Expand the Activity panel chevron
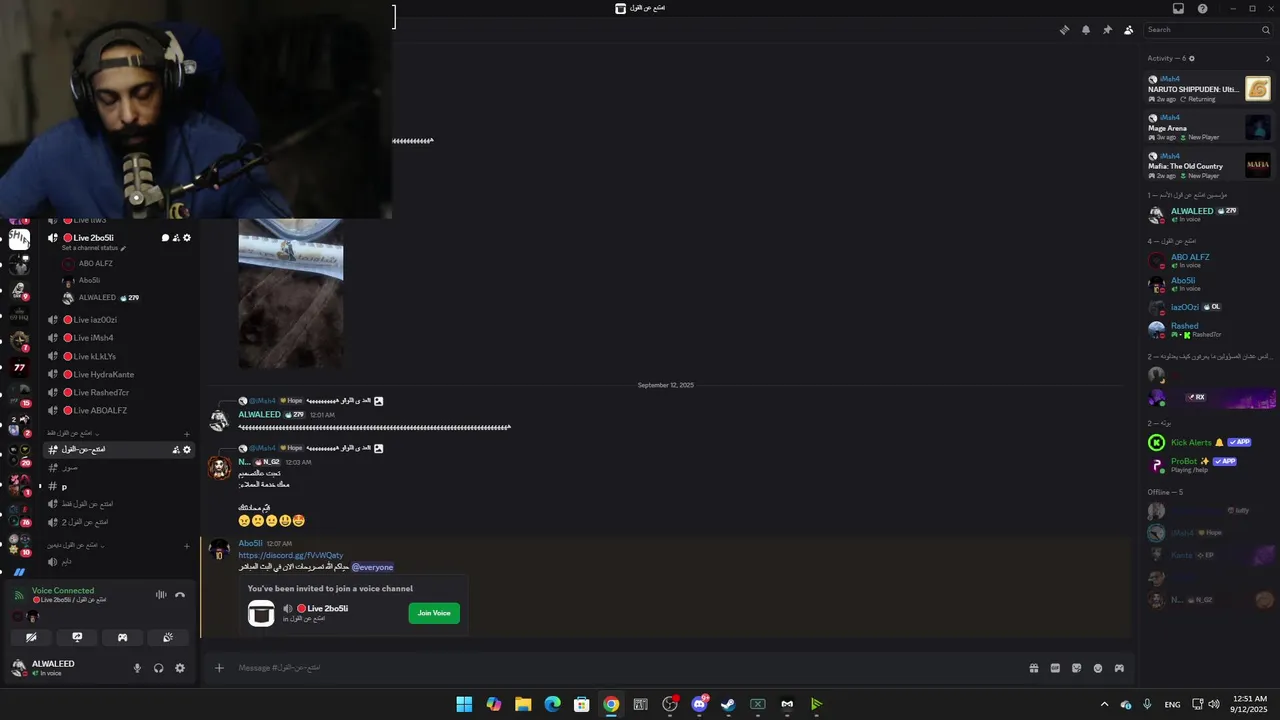This screenshot has width=1280, height=720. (1268, 58)
